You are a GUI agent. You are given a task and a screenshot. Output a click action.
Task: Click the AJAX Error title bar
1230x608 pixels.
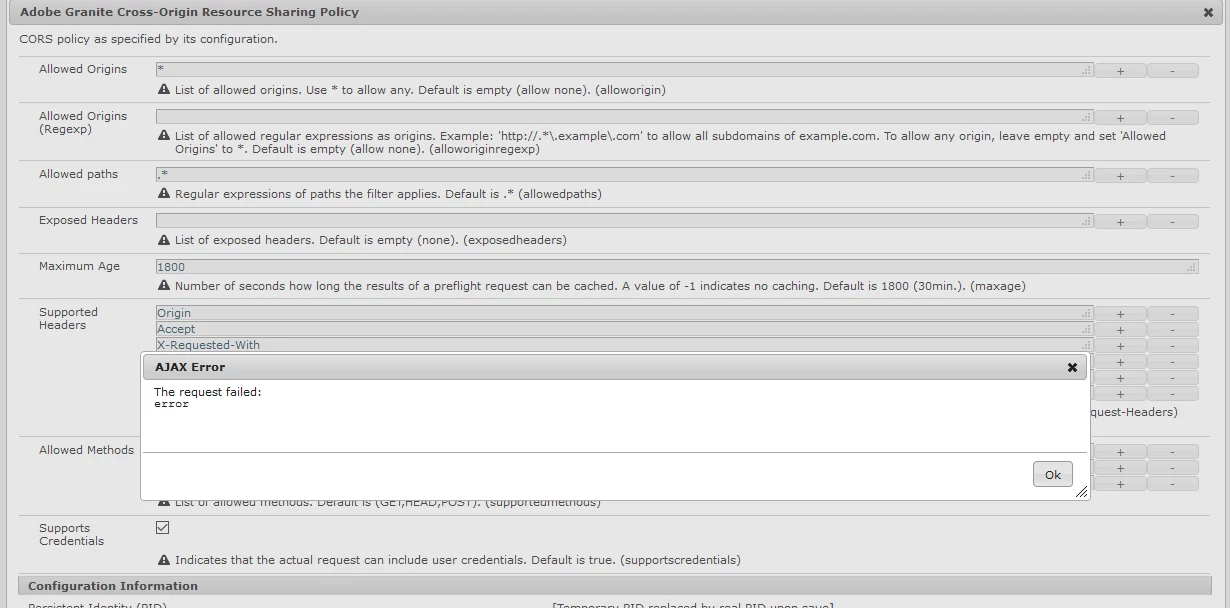tap(614, 367)
